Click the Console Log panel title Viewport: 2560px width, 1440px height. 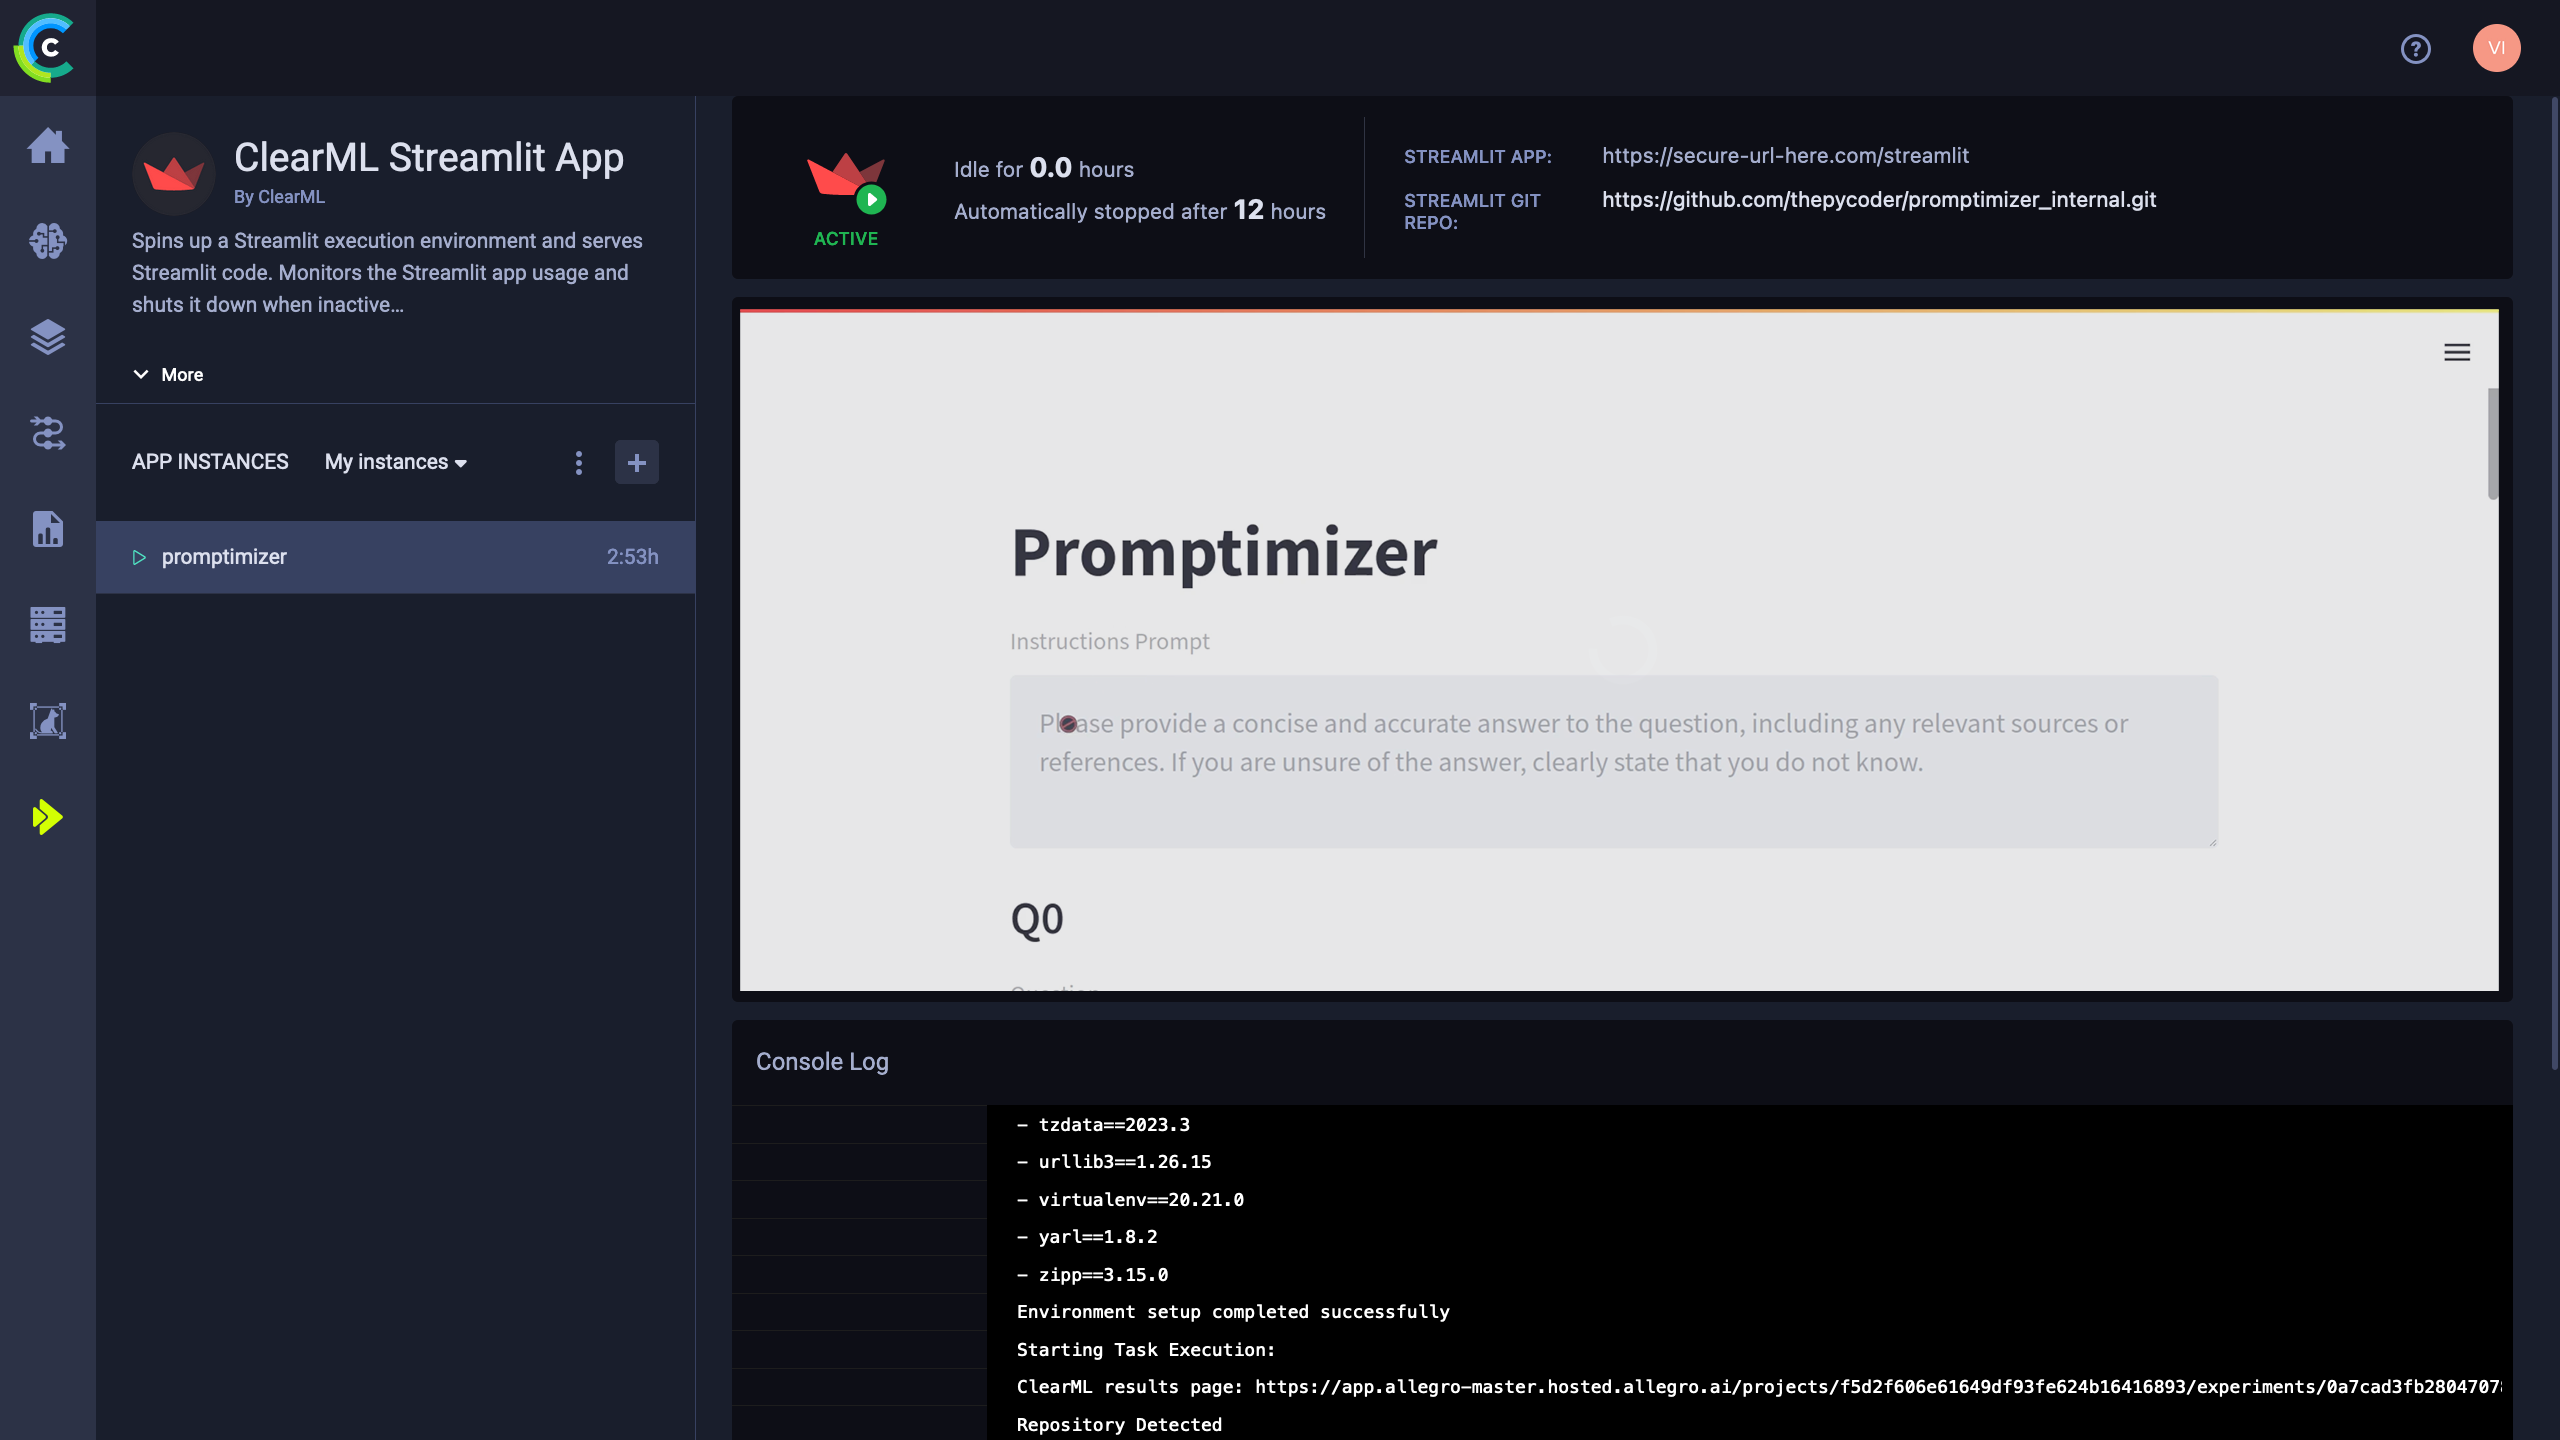[822, 1062]
